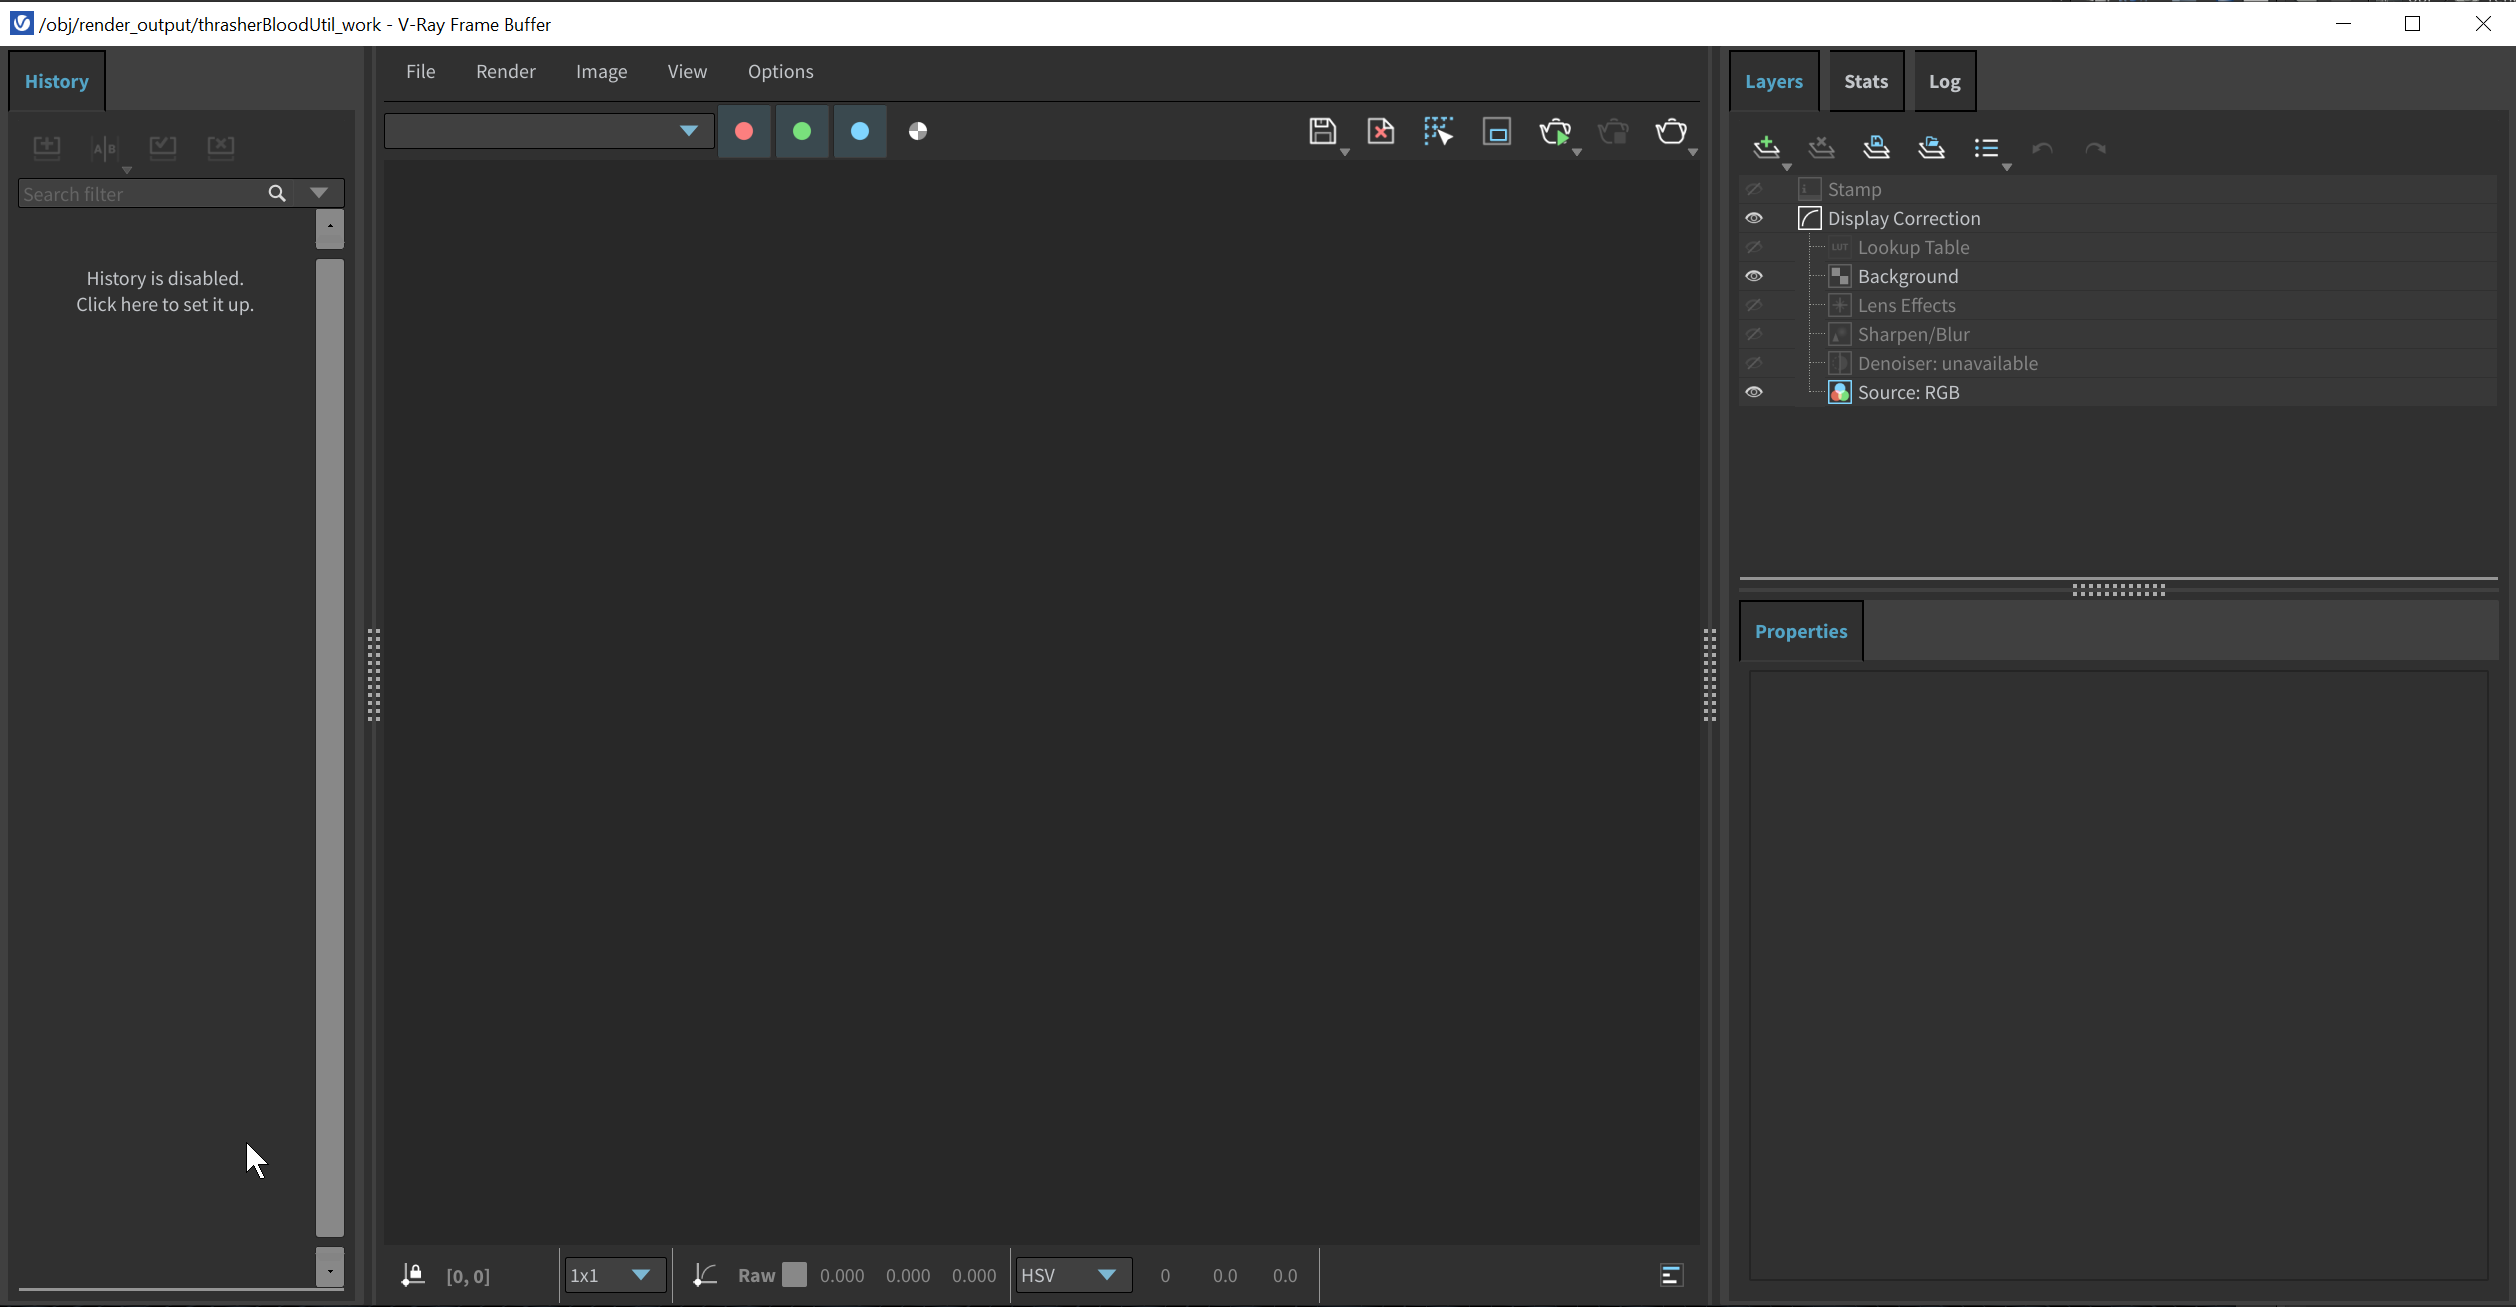
Task: Select the Denoiser: unavailable layer
Action: click(2118, 363)
